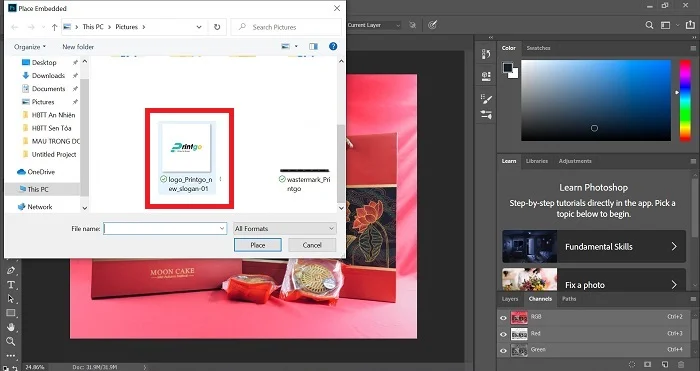Screen dimensions: 700x371
Task: Switch to the Libraries tab
Action: (x=537, y=161)
